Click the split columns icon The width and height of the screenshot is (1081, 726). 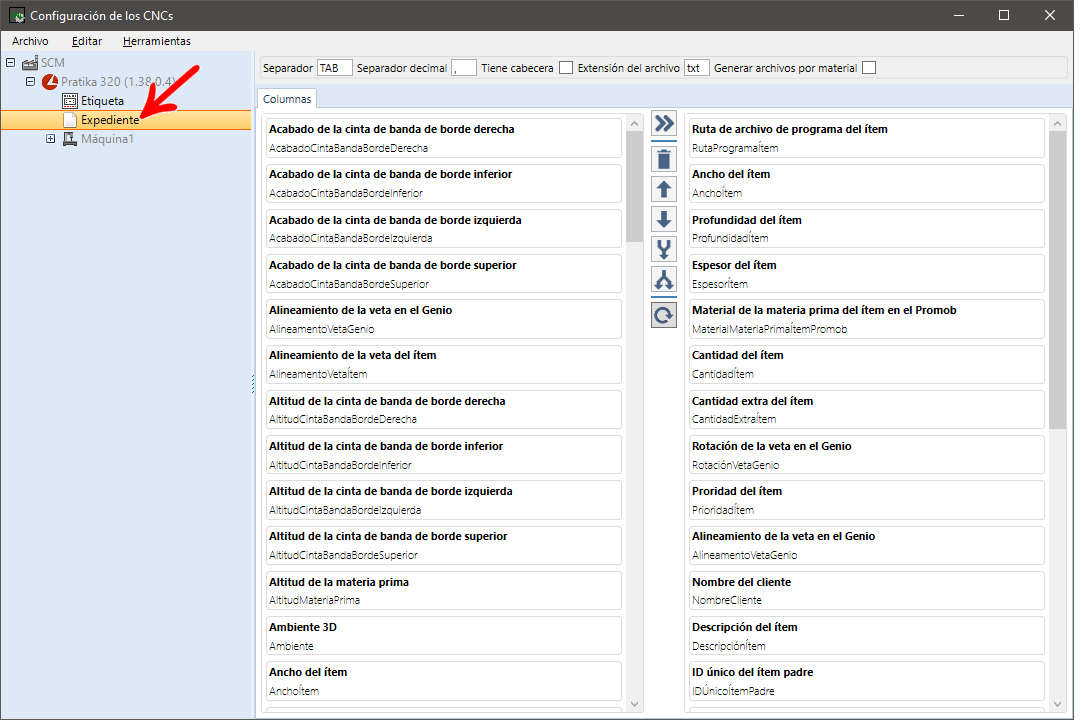pos(664,281)
